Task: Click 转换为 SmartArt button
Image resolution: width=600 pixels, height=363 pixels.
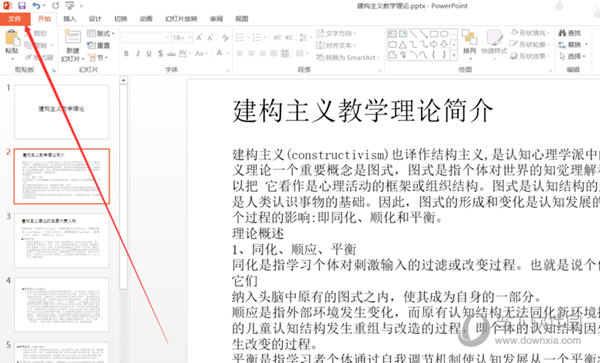Action: coord(347,57)
